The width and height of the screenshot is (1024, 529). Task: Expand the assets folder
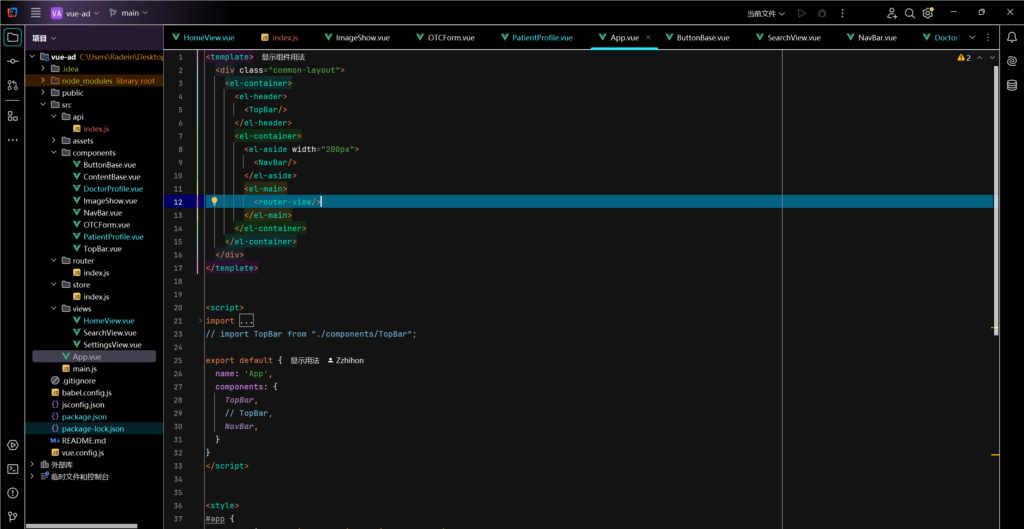point(54,140)
